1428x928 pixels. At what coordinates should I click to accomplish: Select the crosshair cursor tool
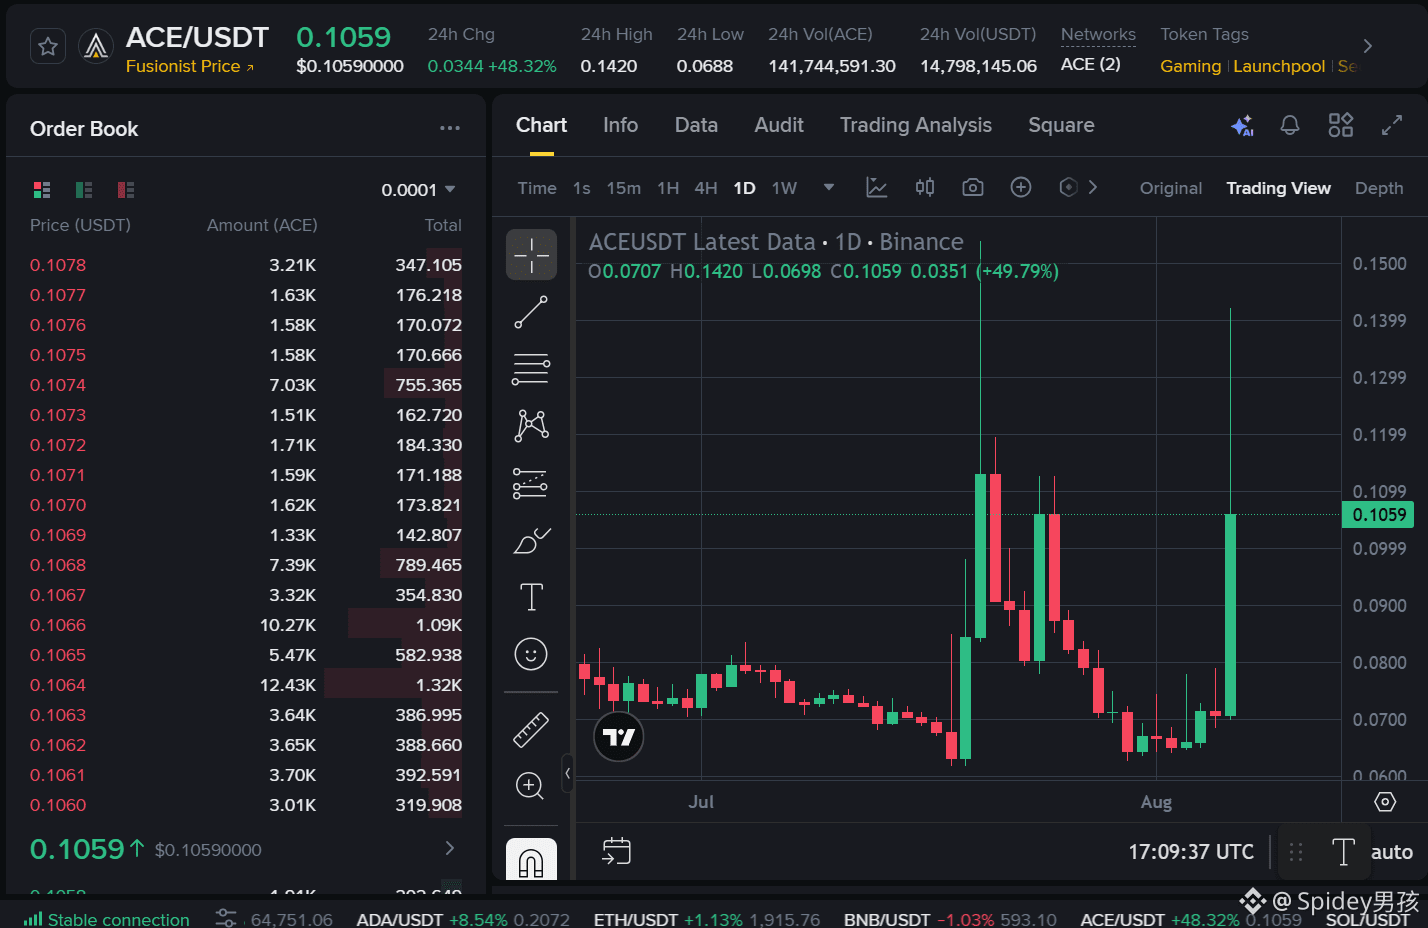(531, 255)
